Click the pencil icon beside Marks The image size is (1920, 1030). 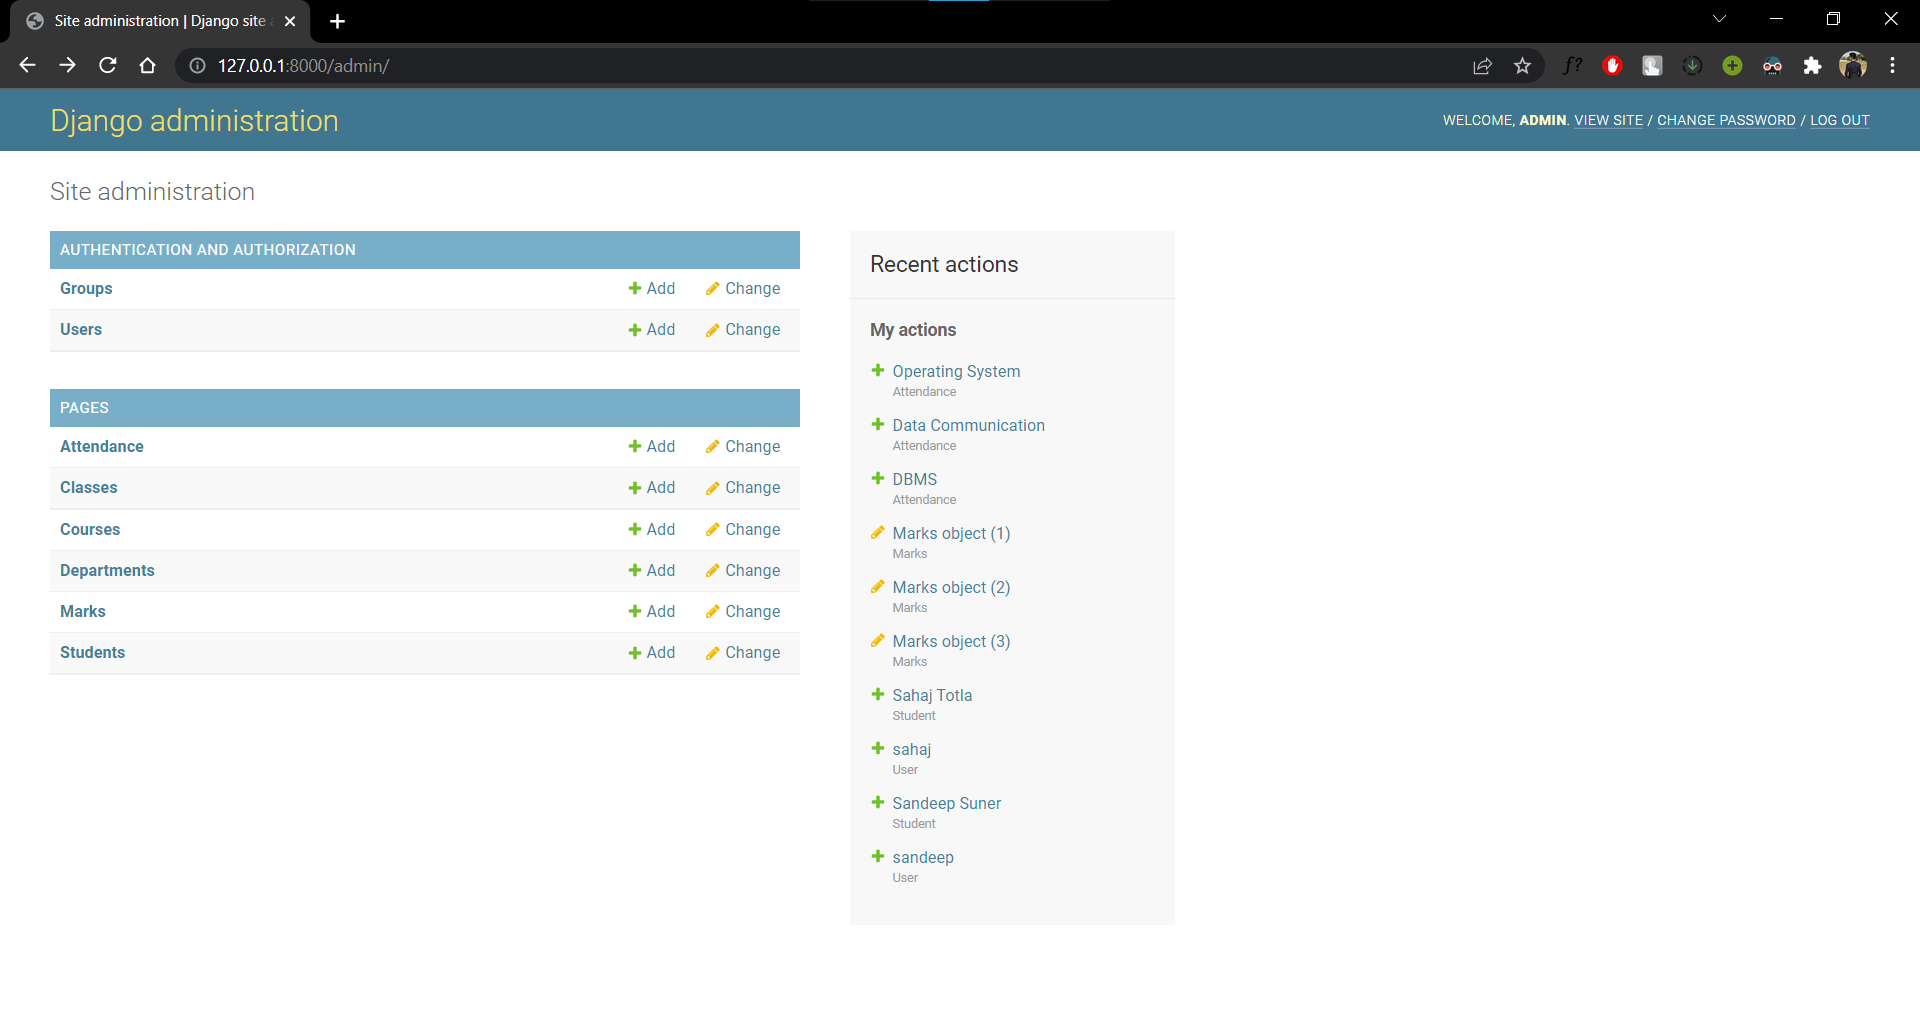(712, 611)
